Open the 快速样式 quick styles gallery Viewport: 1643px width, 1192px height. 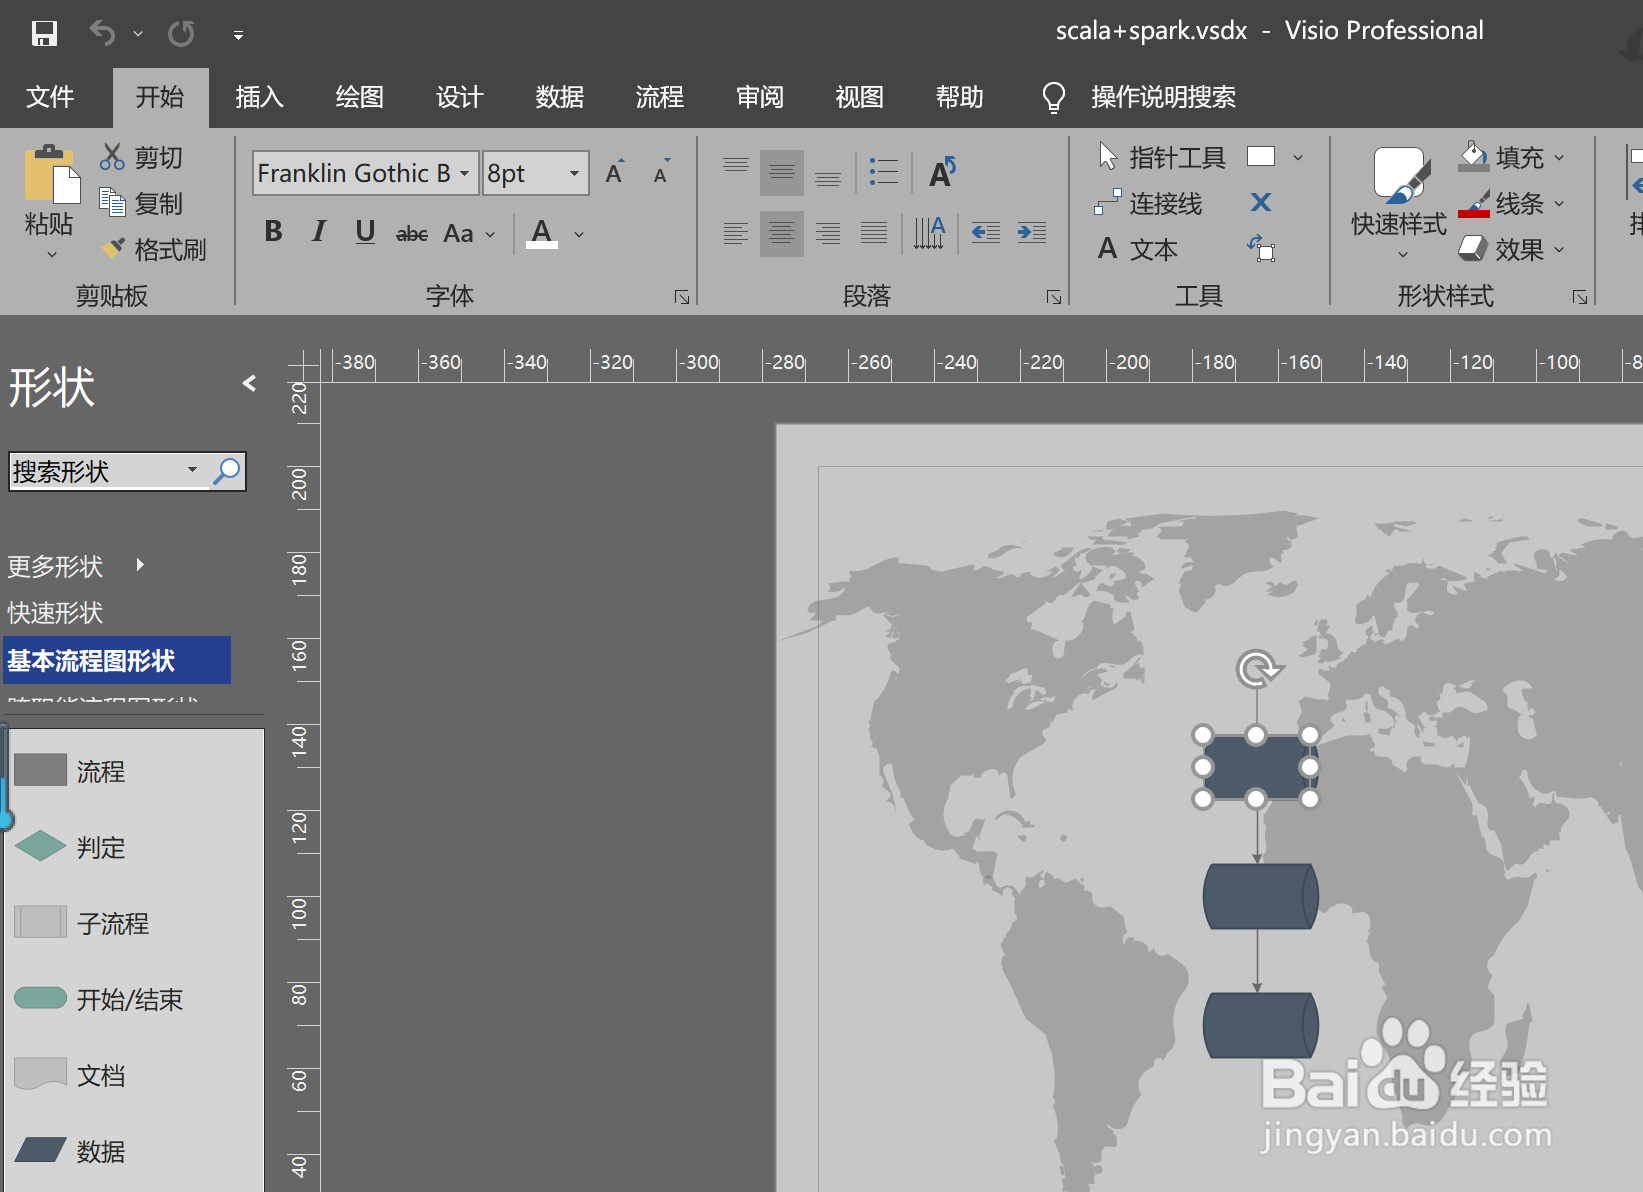[x=1399, y=202]
